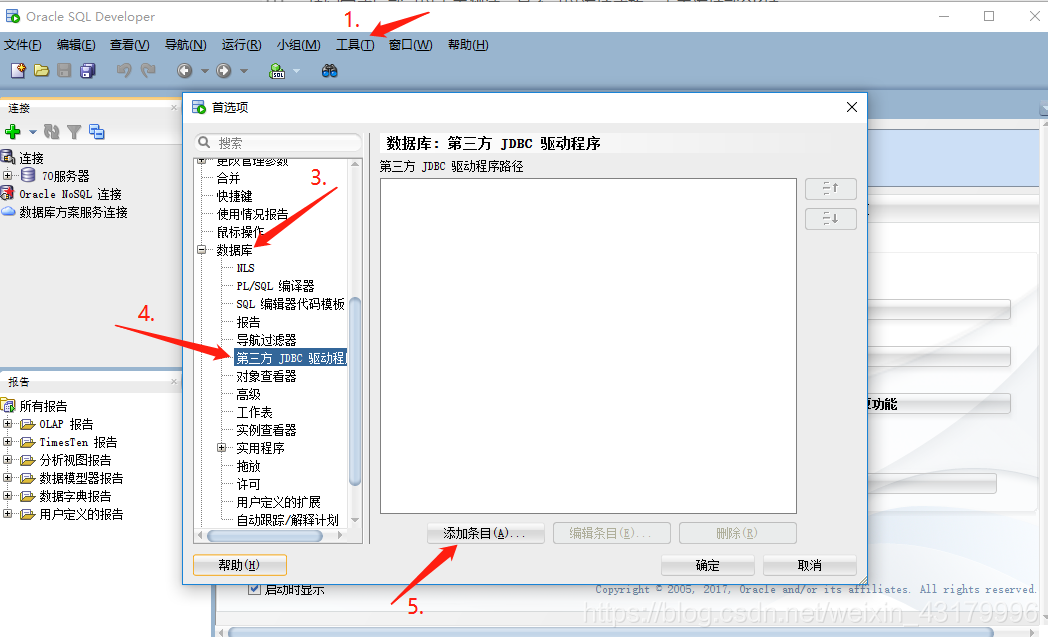Click the filter funnel icon in connections
The image size is (1048, 637).
pyautogui.click(x=74, y=132)
